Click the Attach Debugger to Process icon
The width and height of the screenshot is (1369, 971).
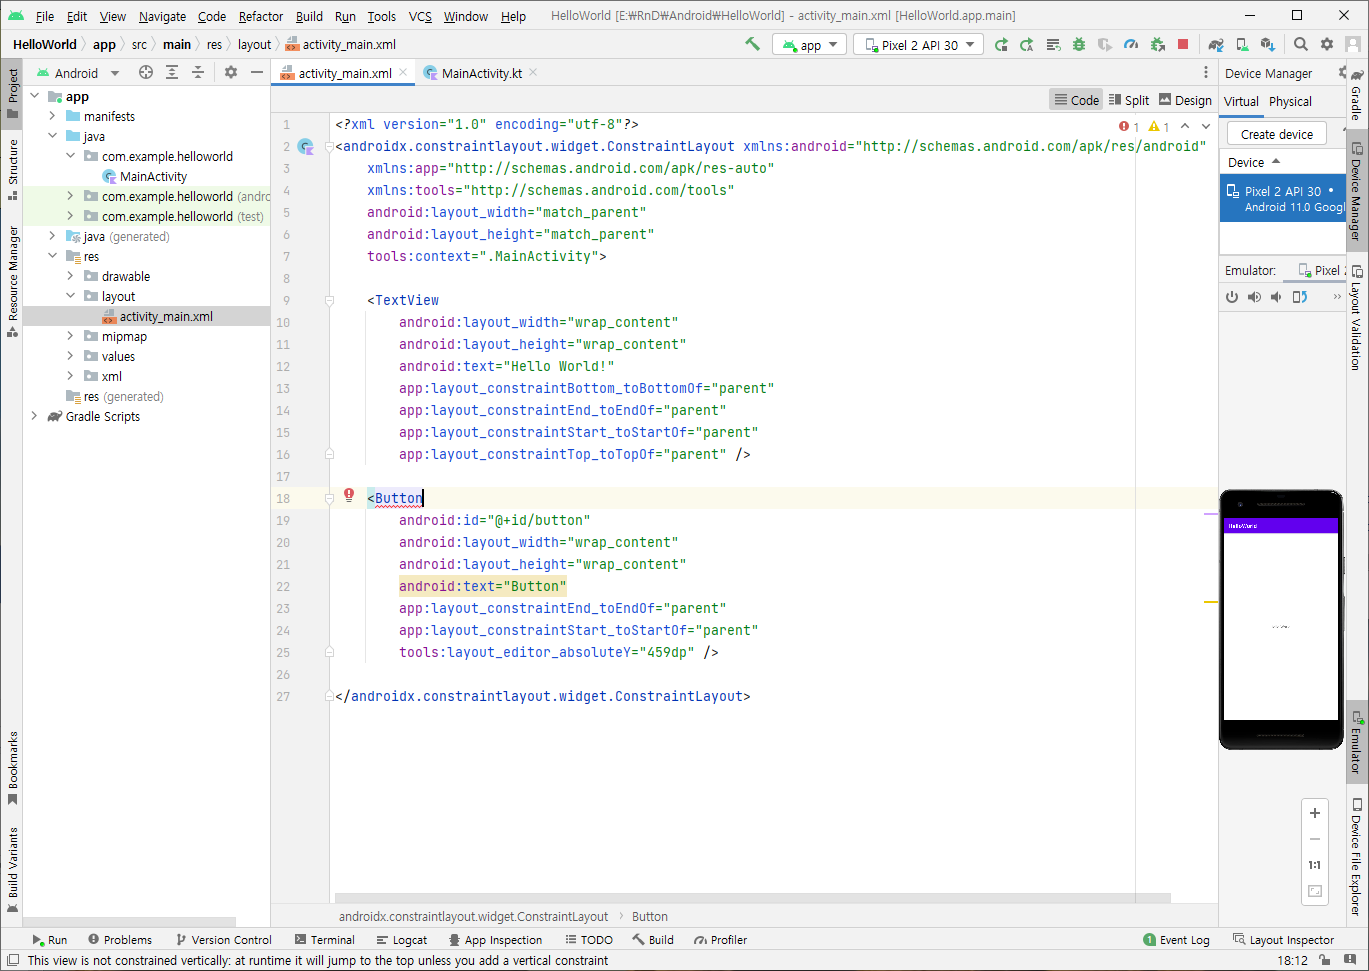pyautogui.click(x=1157, y=44)
